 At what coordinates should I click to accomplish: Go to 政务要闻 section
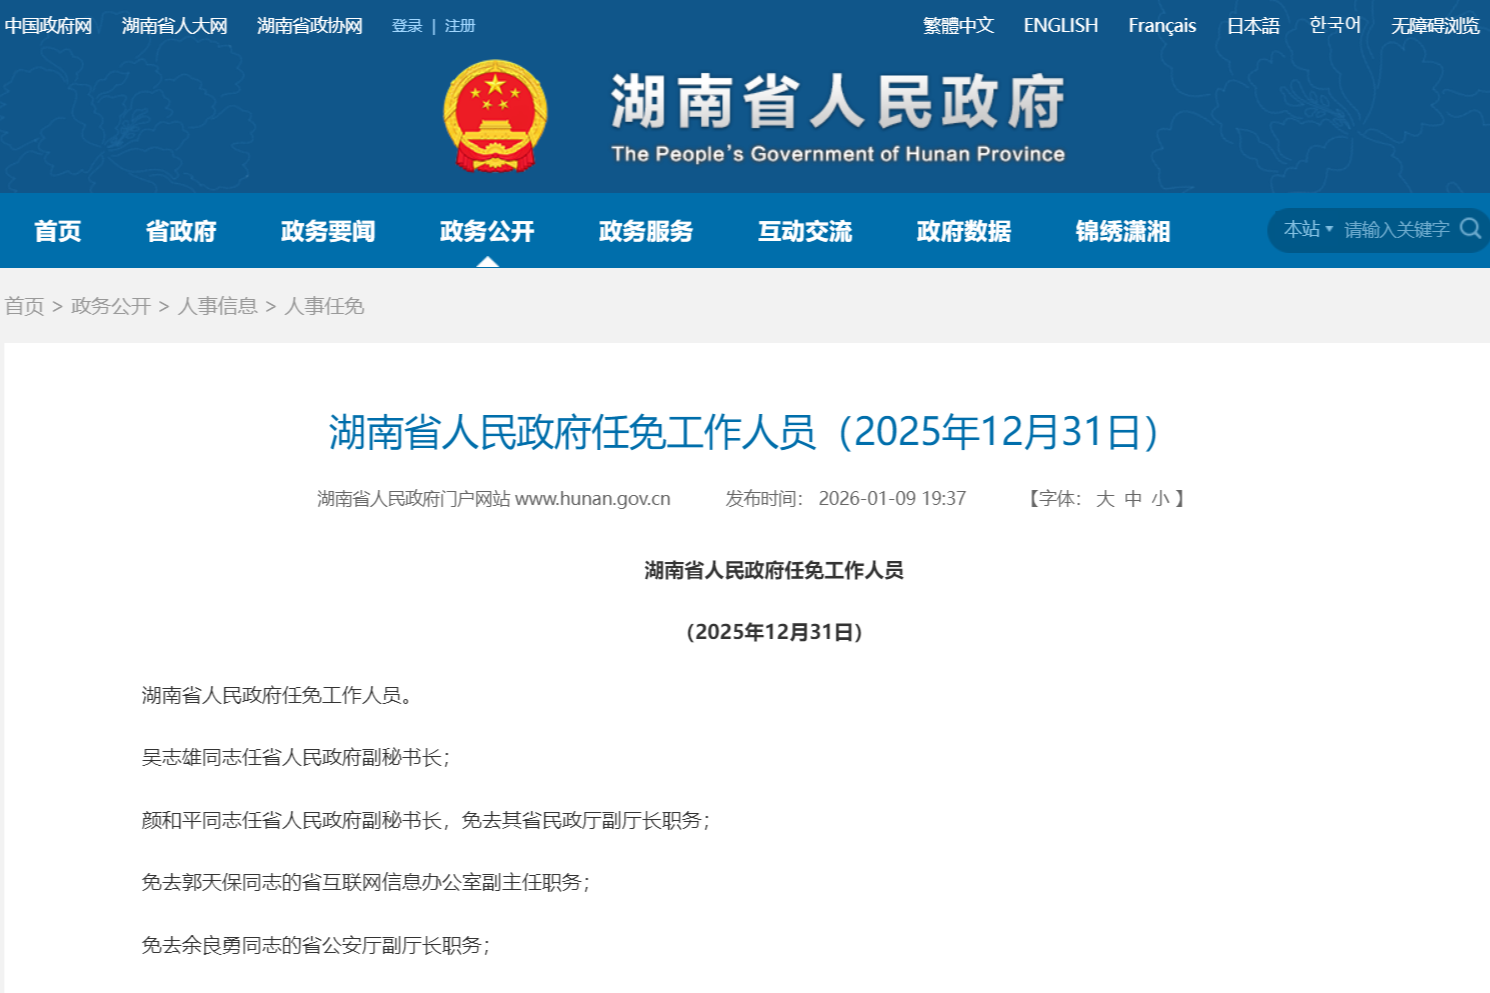(328, 231)
